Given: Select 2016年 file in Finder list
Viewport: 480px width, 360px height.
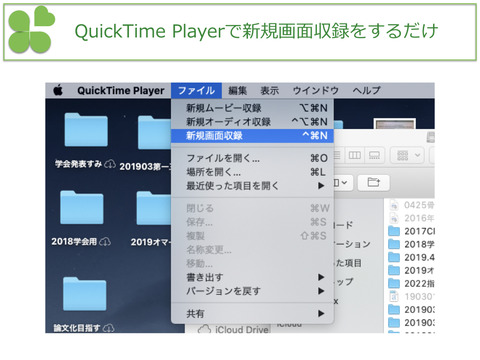Looking at the screenshot, I should 412,218.
